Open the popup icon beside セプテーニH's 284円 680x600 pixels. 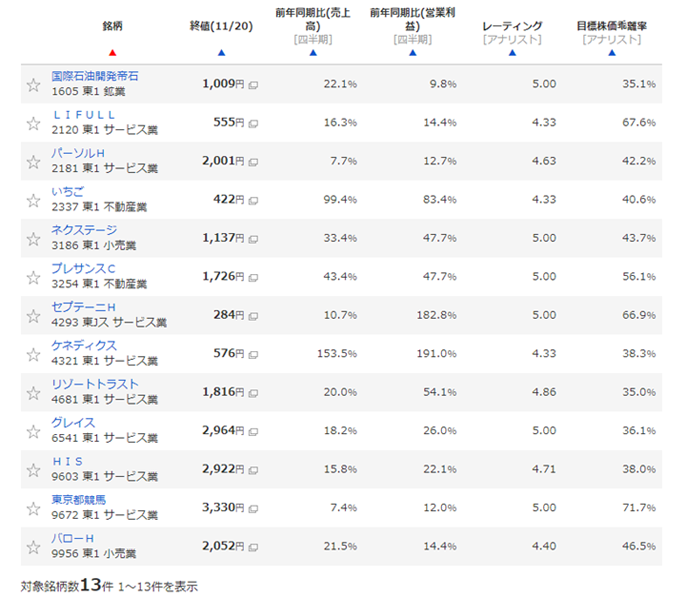tap(253, 316)
